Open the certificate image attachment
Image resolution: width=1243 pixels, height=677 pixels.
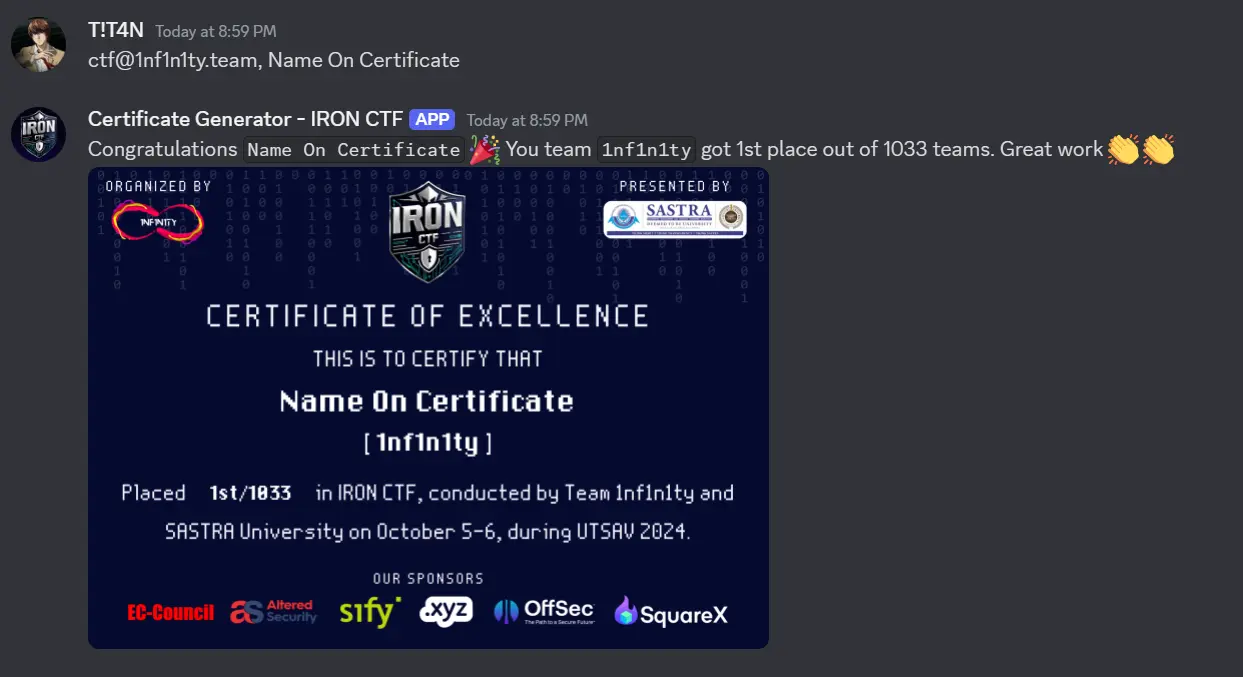428,408
